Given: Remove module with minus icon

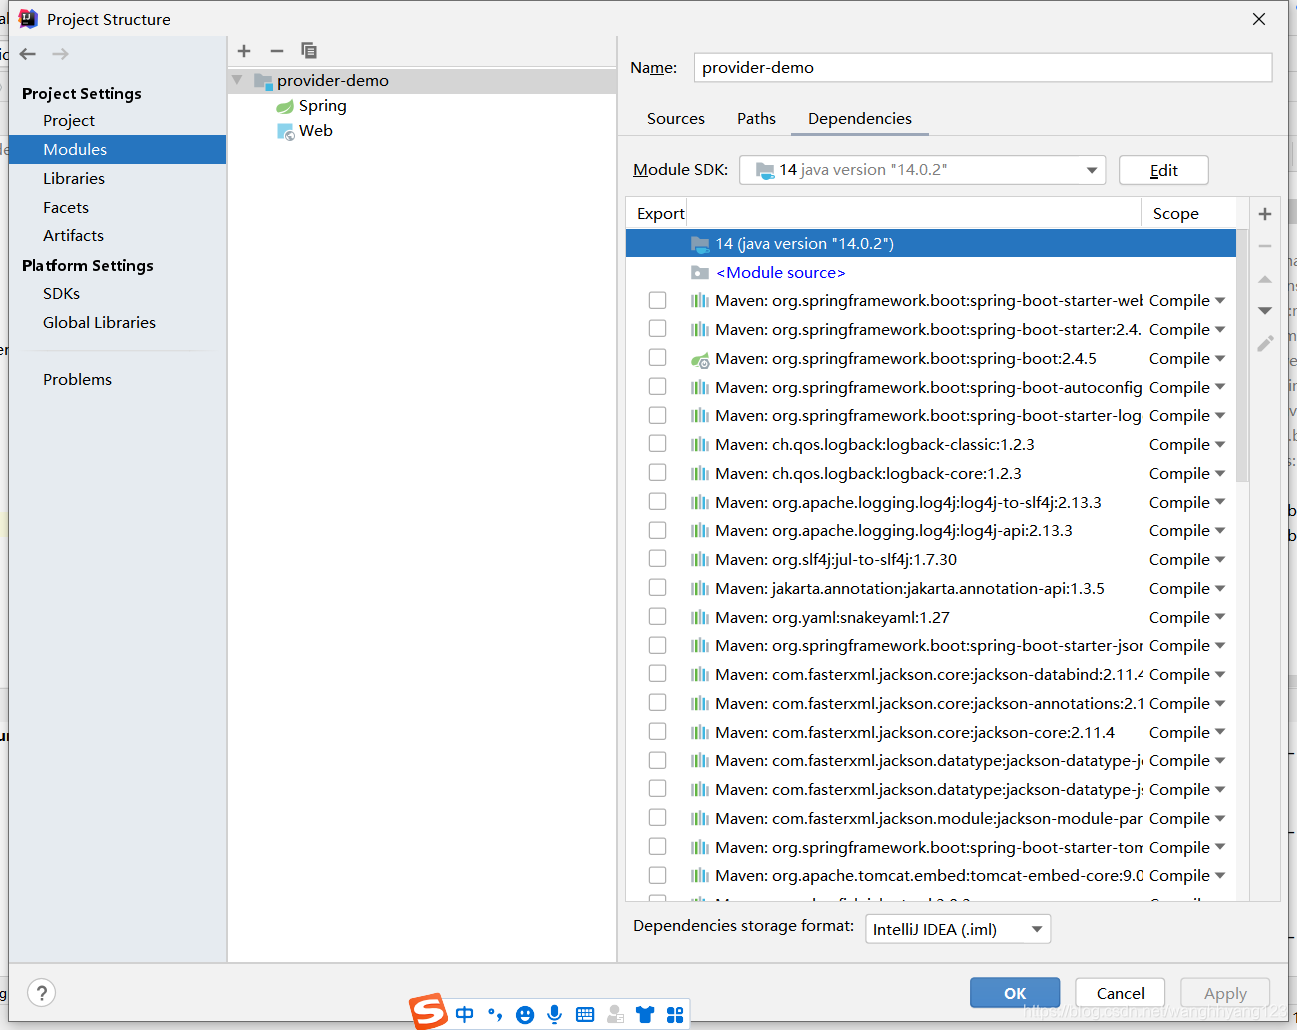Looking at the screenshot, I should click(x=277, y=51).
